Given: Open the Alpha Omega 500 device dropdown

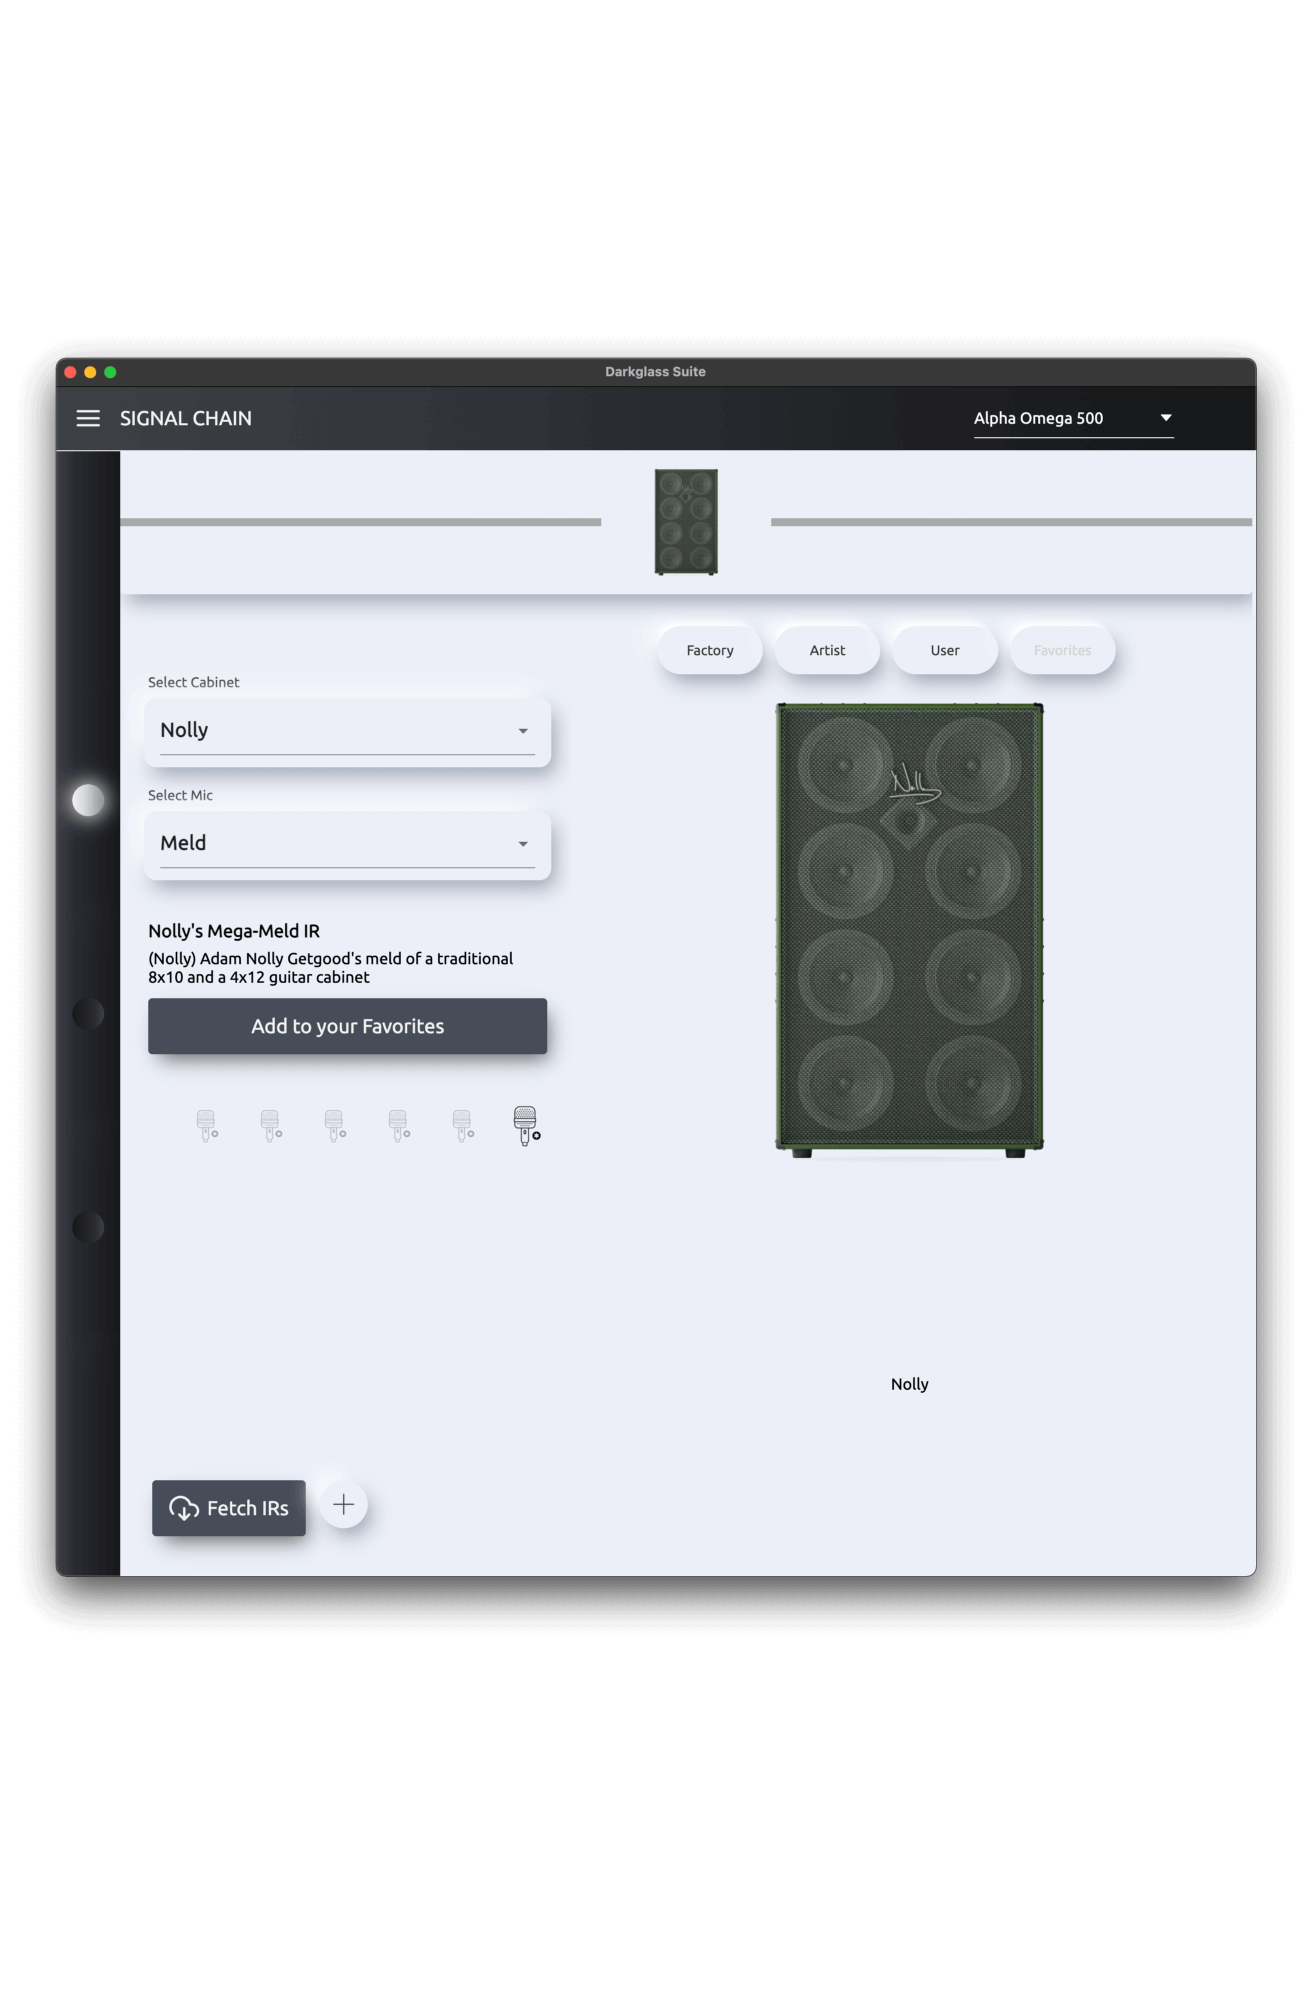Looking at the screenshot, I should coord(1073,418).
